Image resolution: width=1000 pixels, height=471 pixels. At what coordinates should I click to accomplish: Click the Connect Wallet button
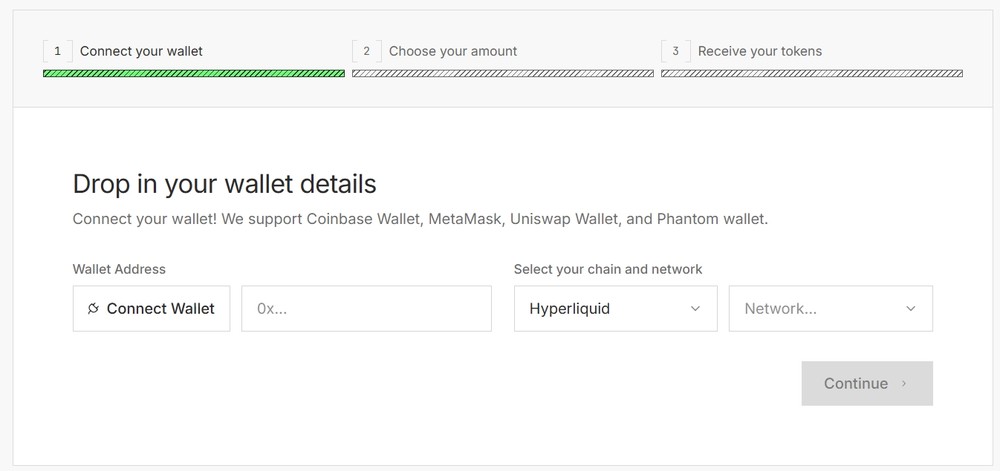pyautogui.click(x=151, y=308)
